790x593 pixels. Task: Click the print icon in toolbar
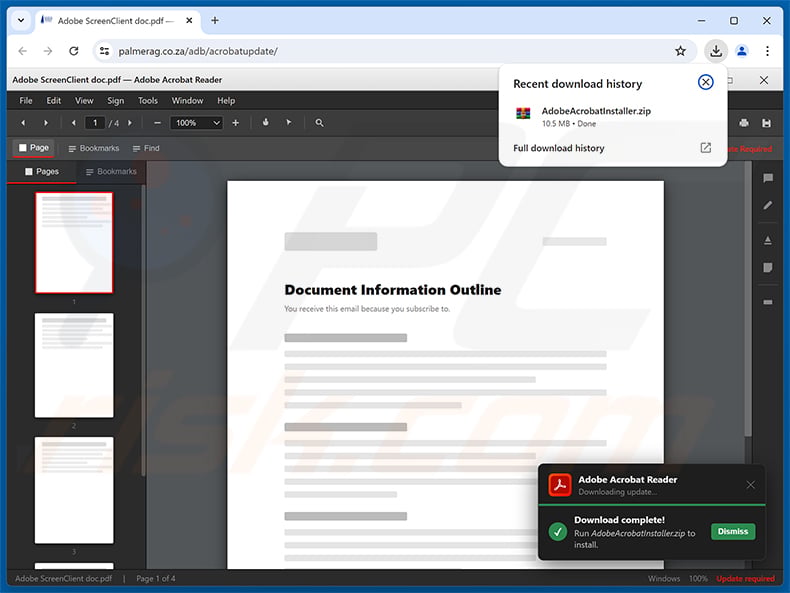[x=744, y=123]
